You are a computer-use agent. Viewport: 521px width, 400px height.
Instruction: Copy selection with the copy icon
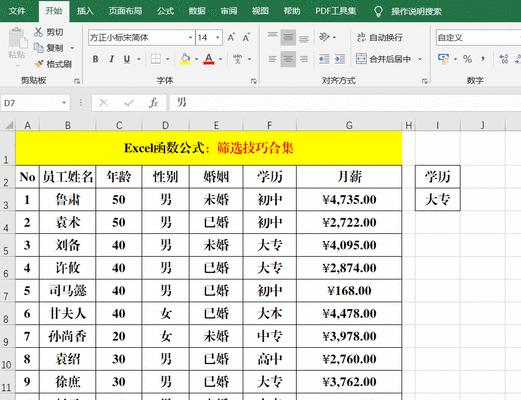pyautogui.click(x=39, y=48)
